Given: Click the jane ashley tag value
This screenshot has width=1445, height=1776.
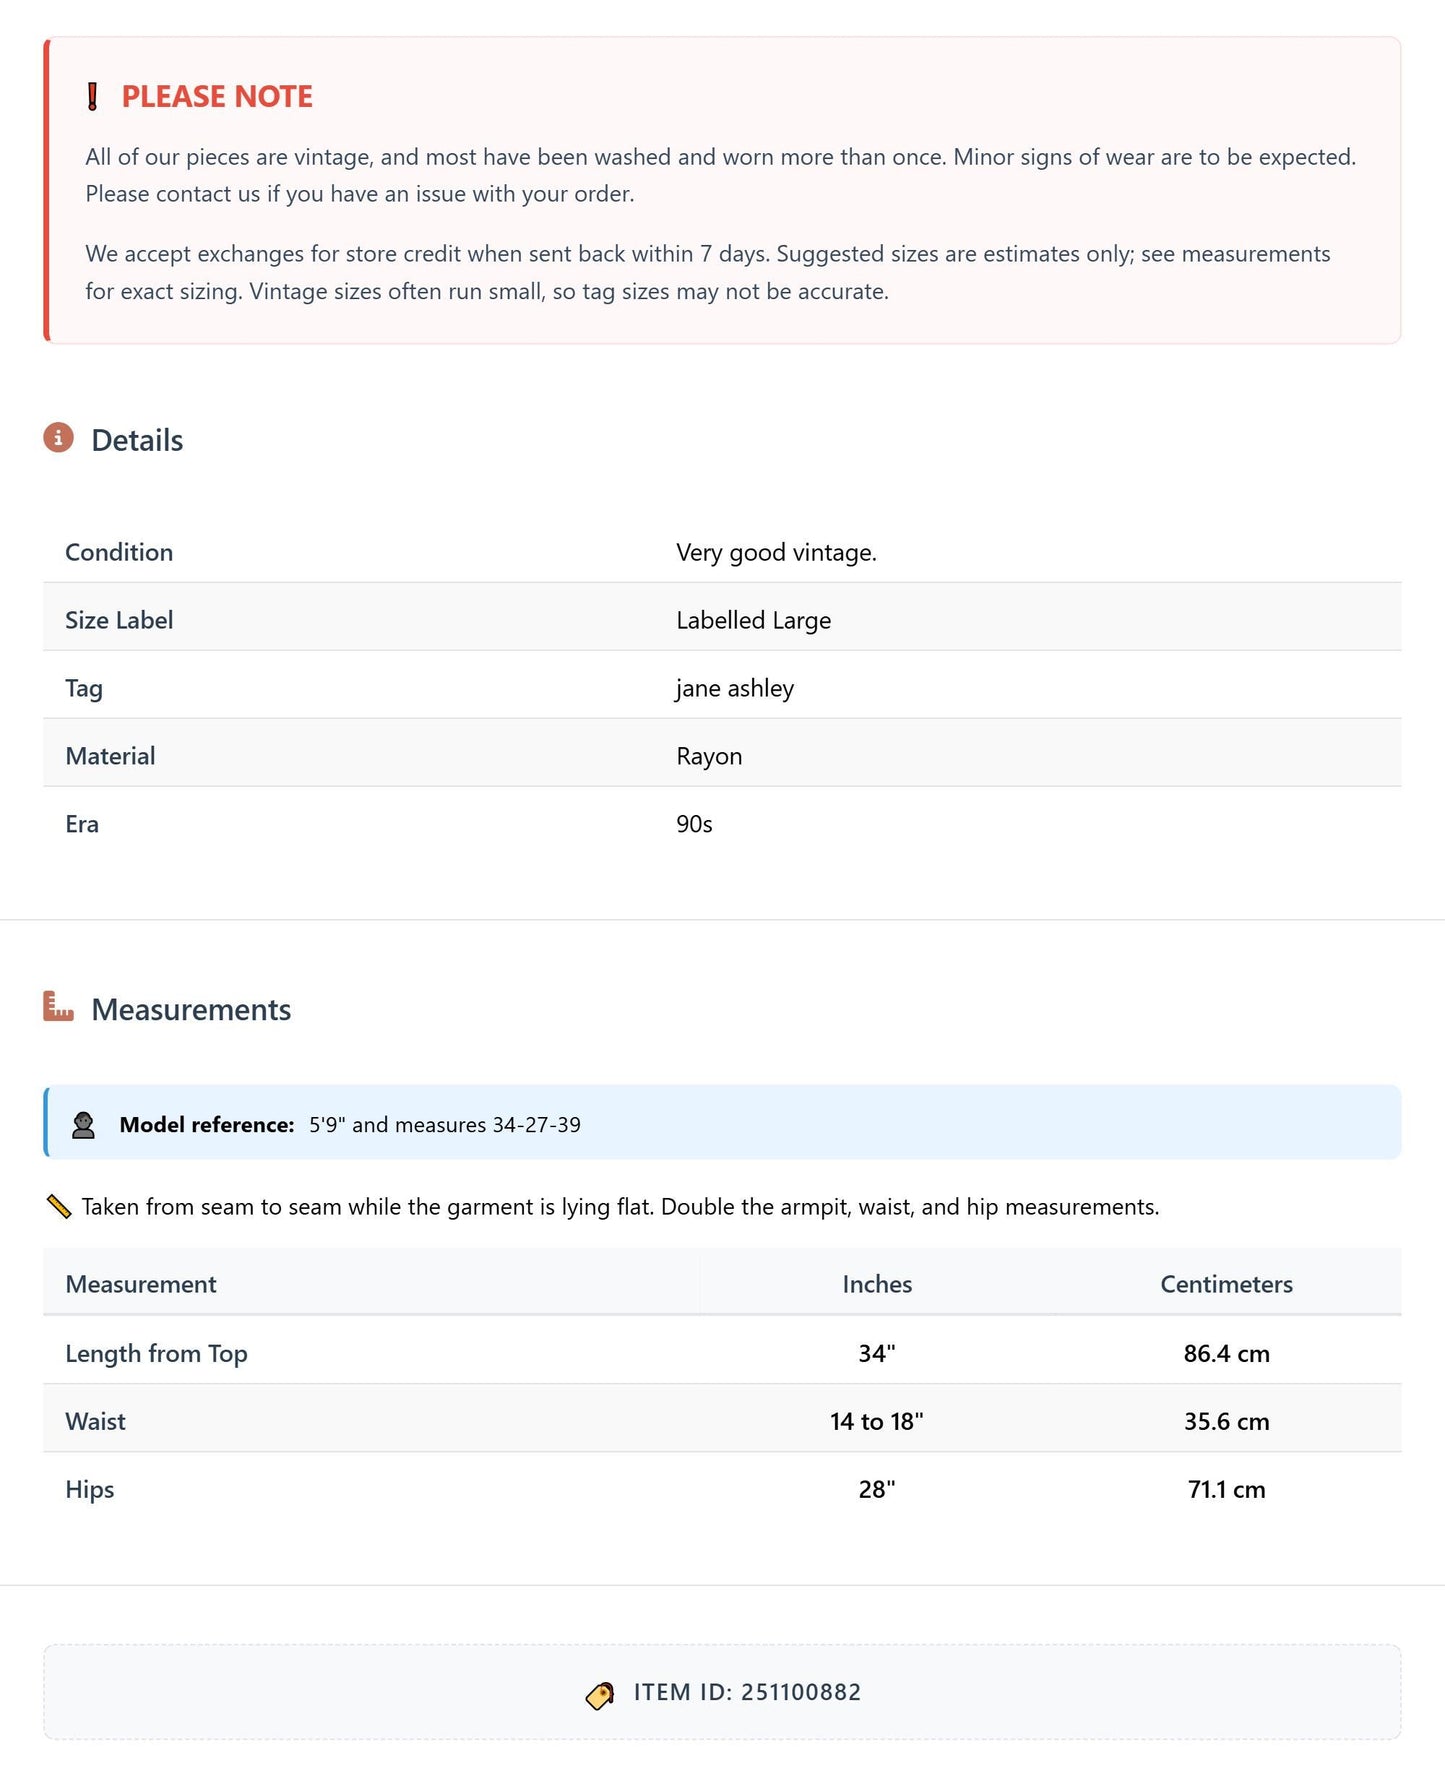Looking at the screenshot, I should (x=735, y=688).
